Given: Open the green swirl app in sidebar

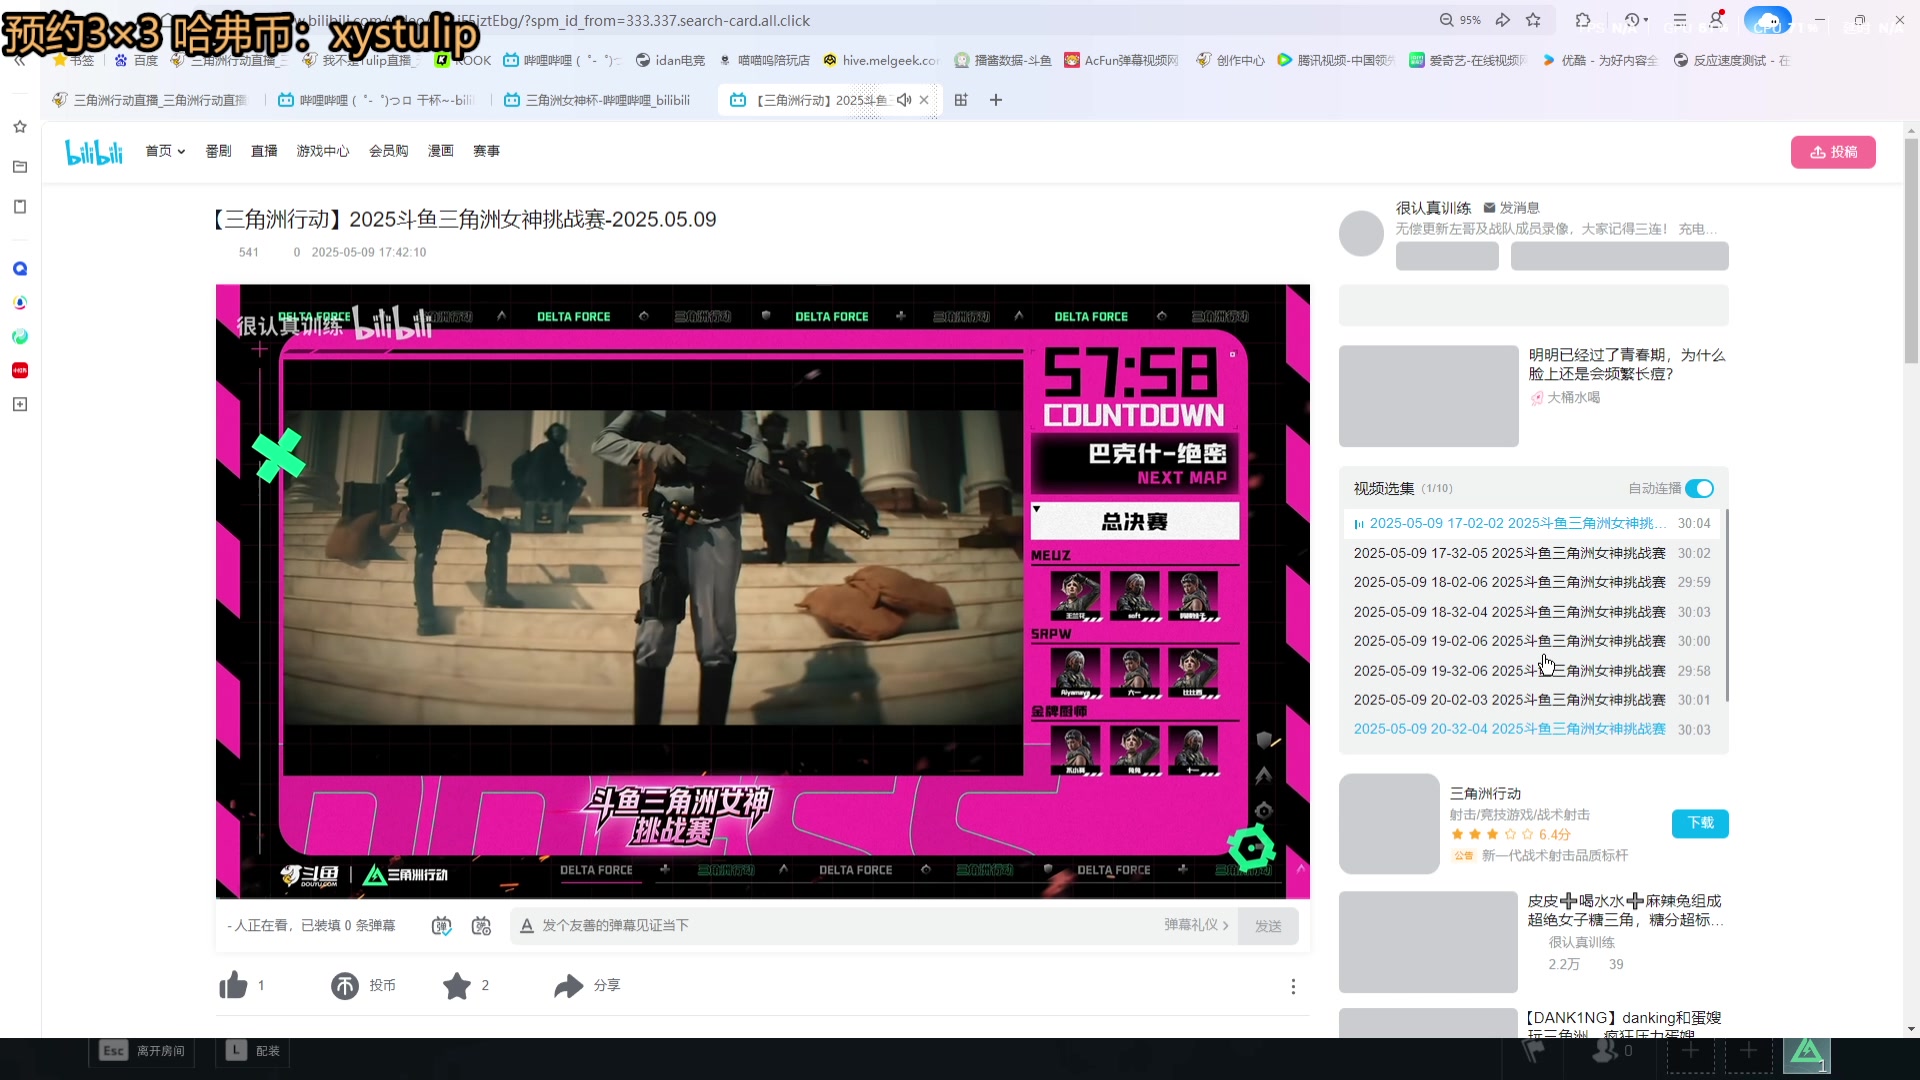Looking at the screenshot, I should coord(20,337).
